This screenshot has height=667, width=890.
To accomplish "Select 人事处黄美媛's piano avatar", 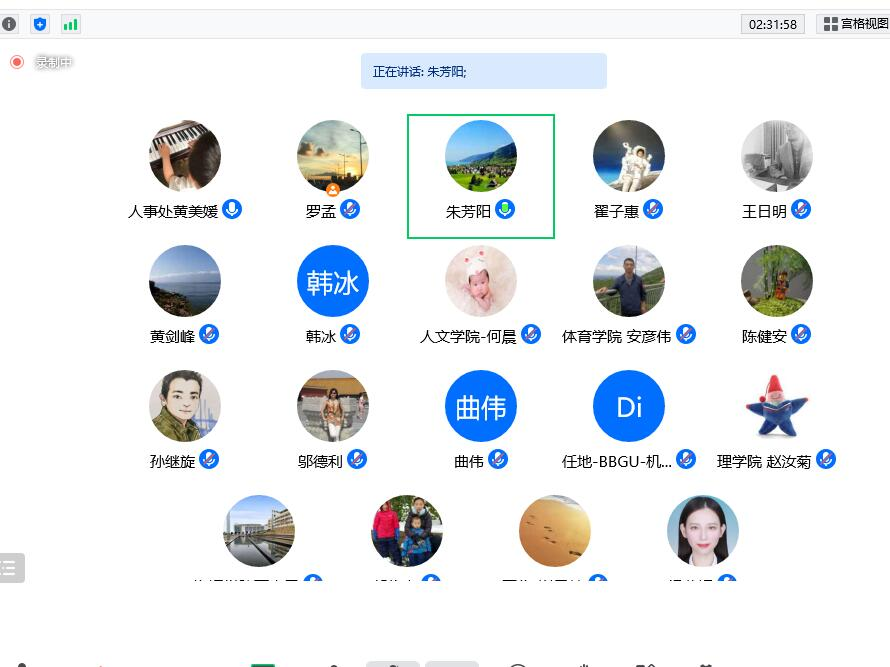I will [x=185, y=156].
